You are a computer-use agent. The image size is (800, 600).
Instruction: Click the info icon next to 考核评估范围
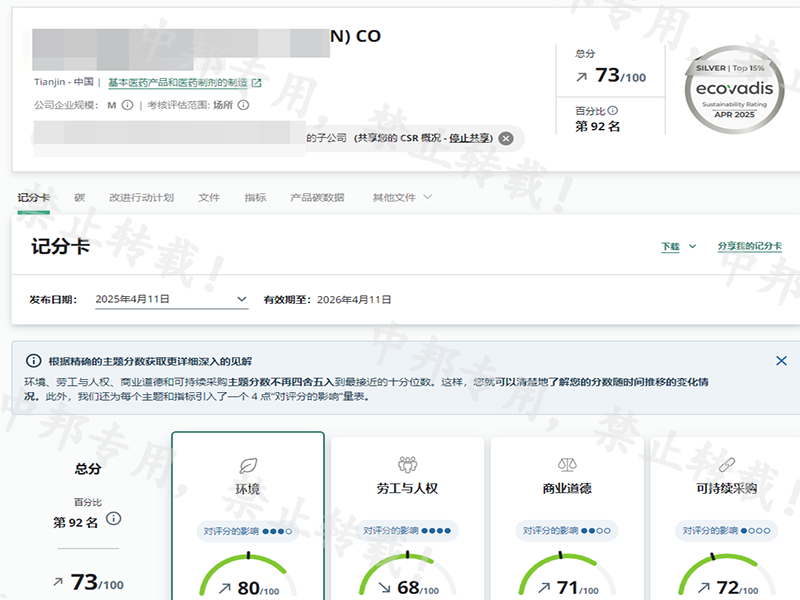243,105
